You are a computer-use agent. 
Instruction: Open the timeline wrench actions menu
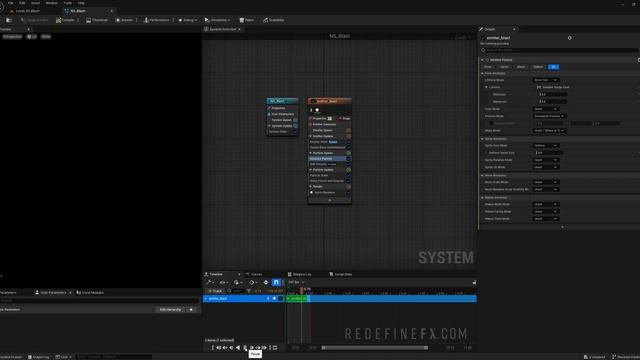[x=210, y=282]
